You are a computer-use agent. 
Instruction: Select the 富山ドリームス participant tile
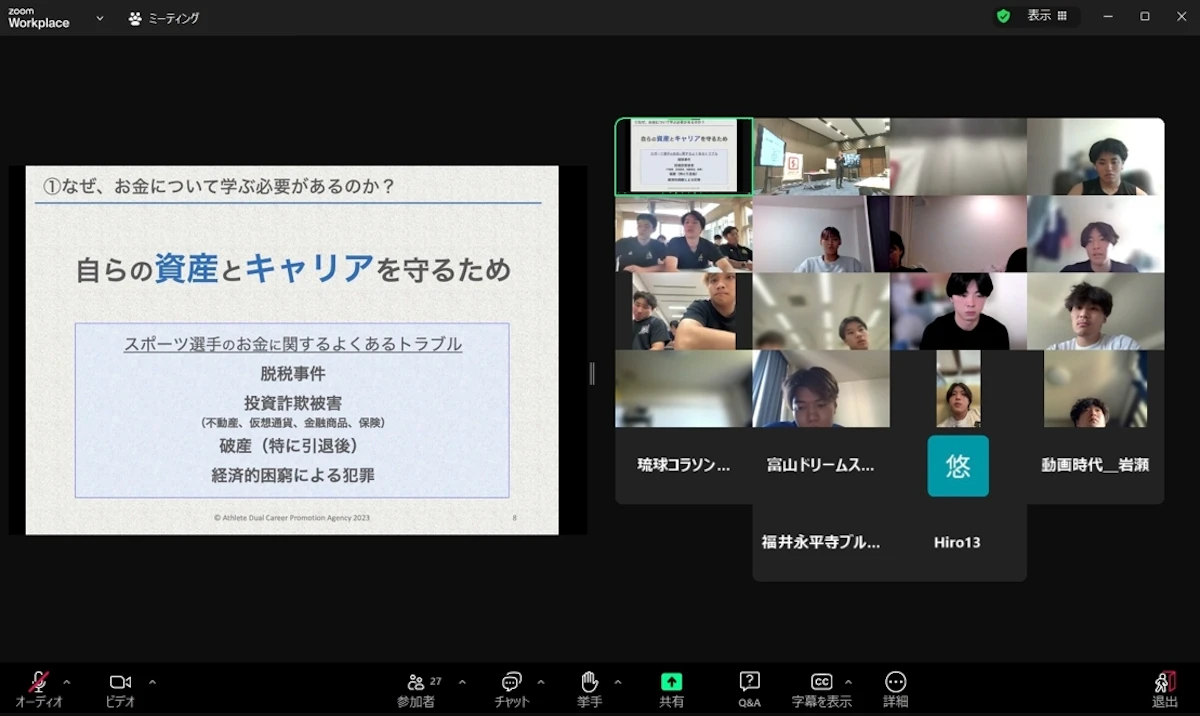(821, 465)
